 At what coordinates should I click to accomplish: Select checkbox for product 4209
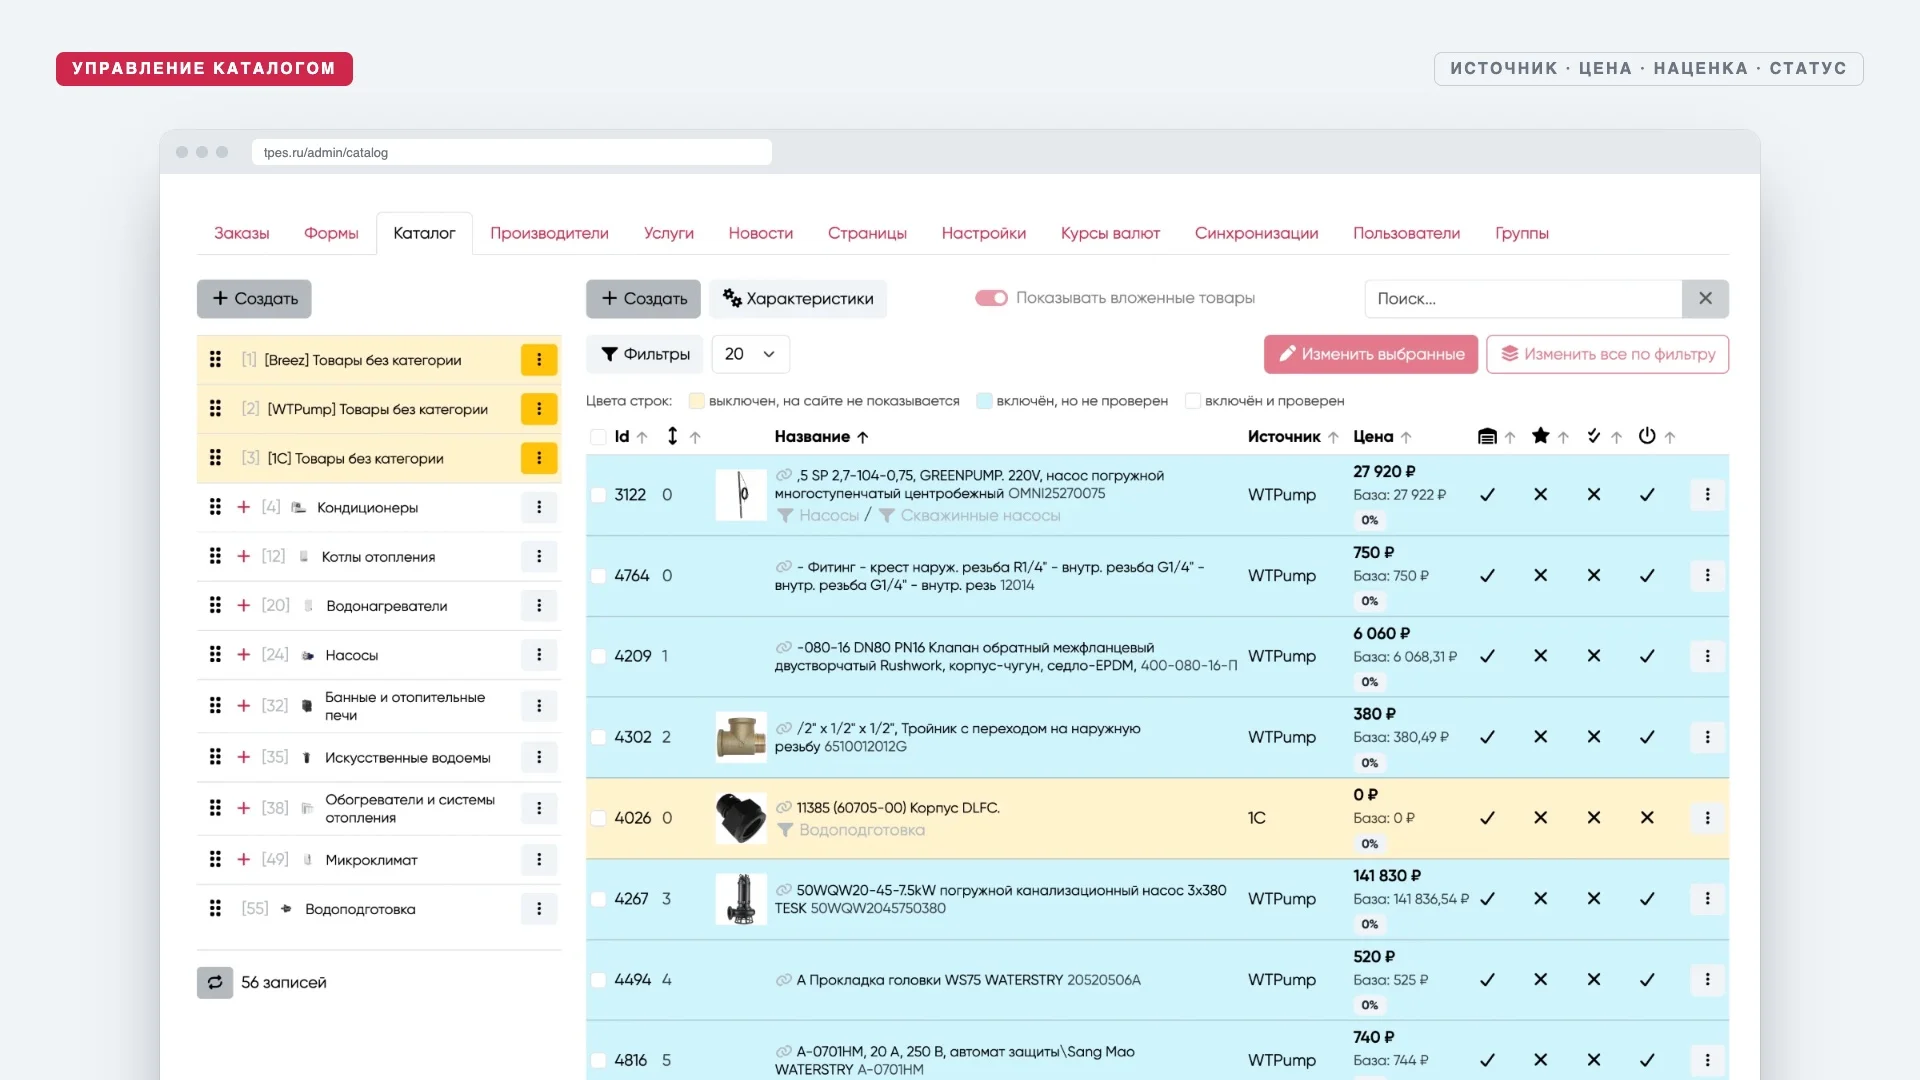coord(598,656)
